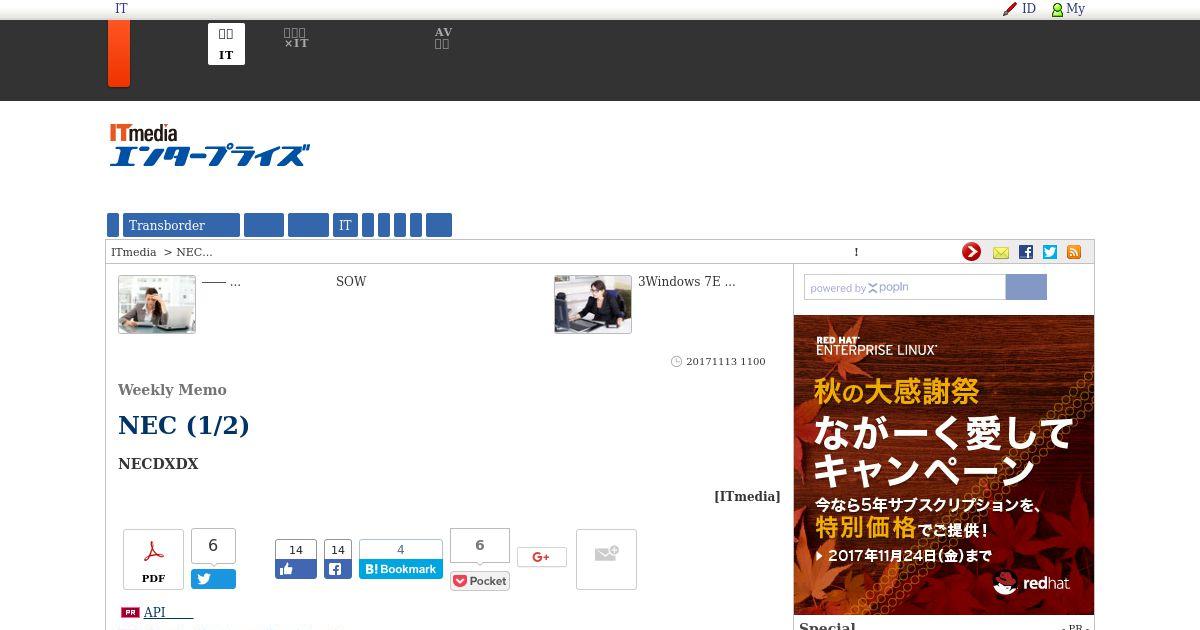
Task: Click the orange ITmedia block in header
Action: click(119, 53)
